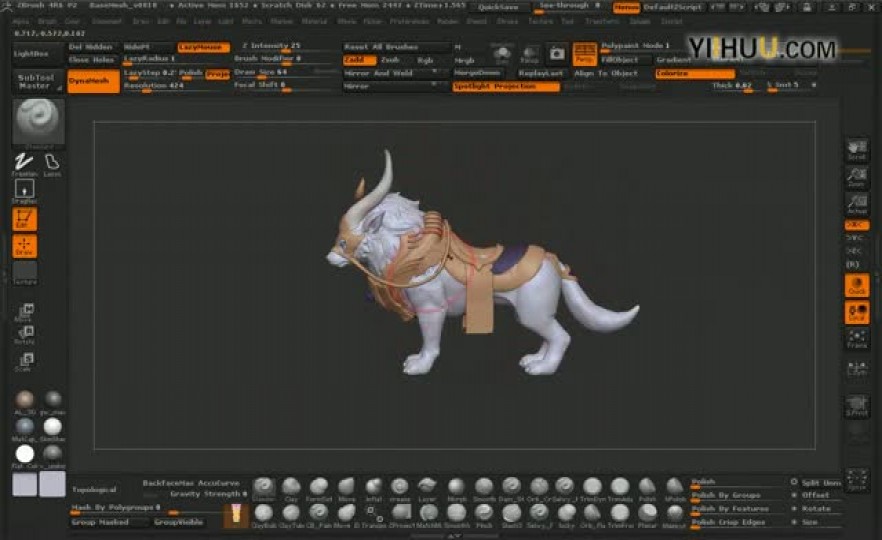Open the Mirror And Weld axis options
Viewport: 882px width, 540px height.
(434, 73)
